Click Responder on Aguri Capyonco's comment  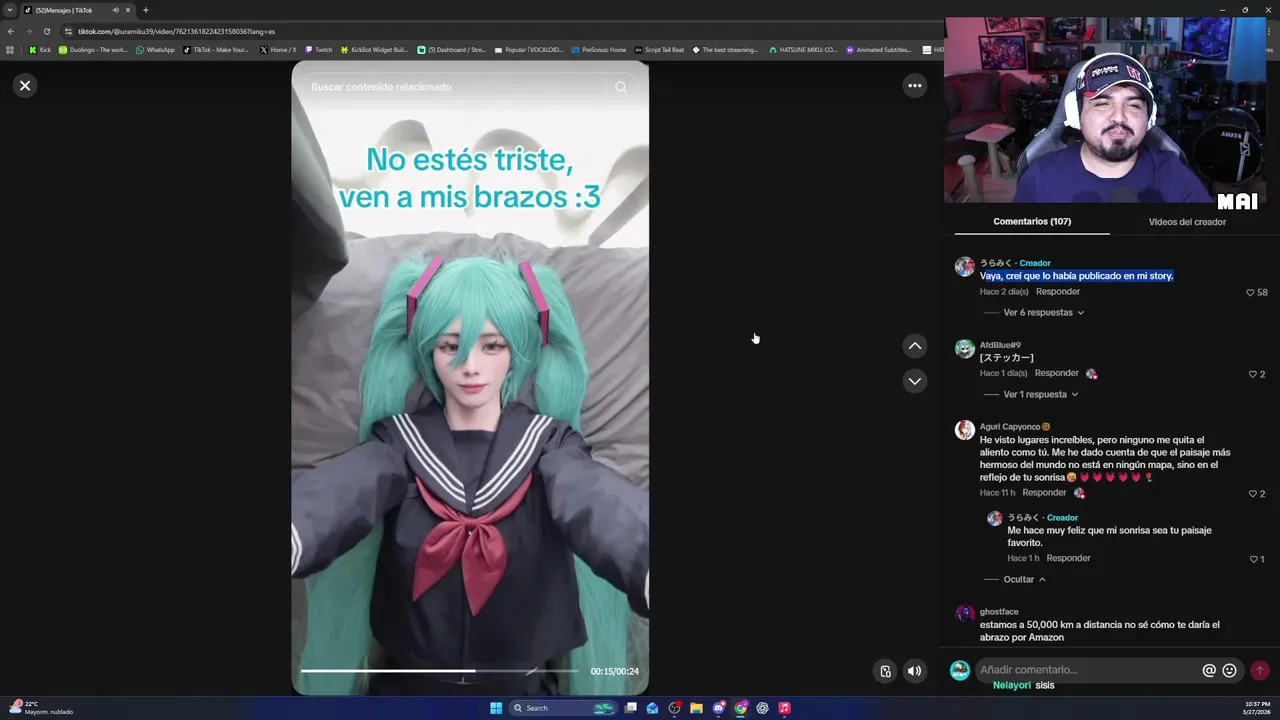(1044, 493)
